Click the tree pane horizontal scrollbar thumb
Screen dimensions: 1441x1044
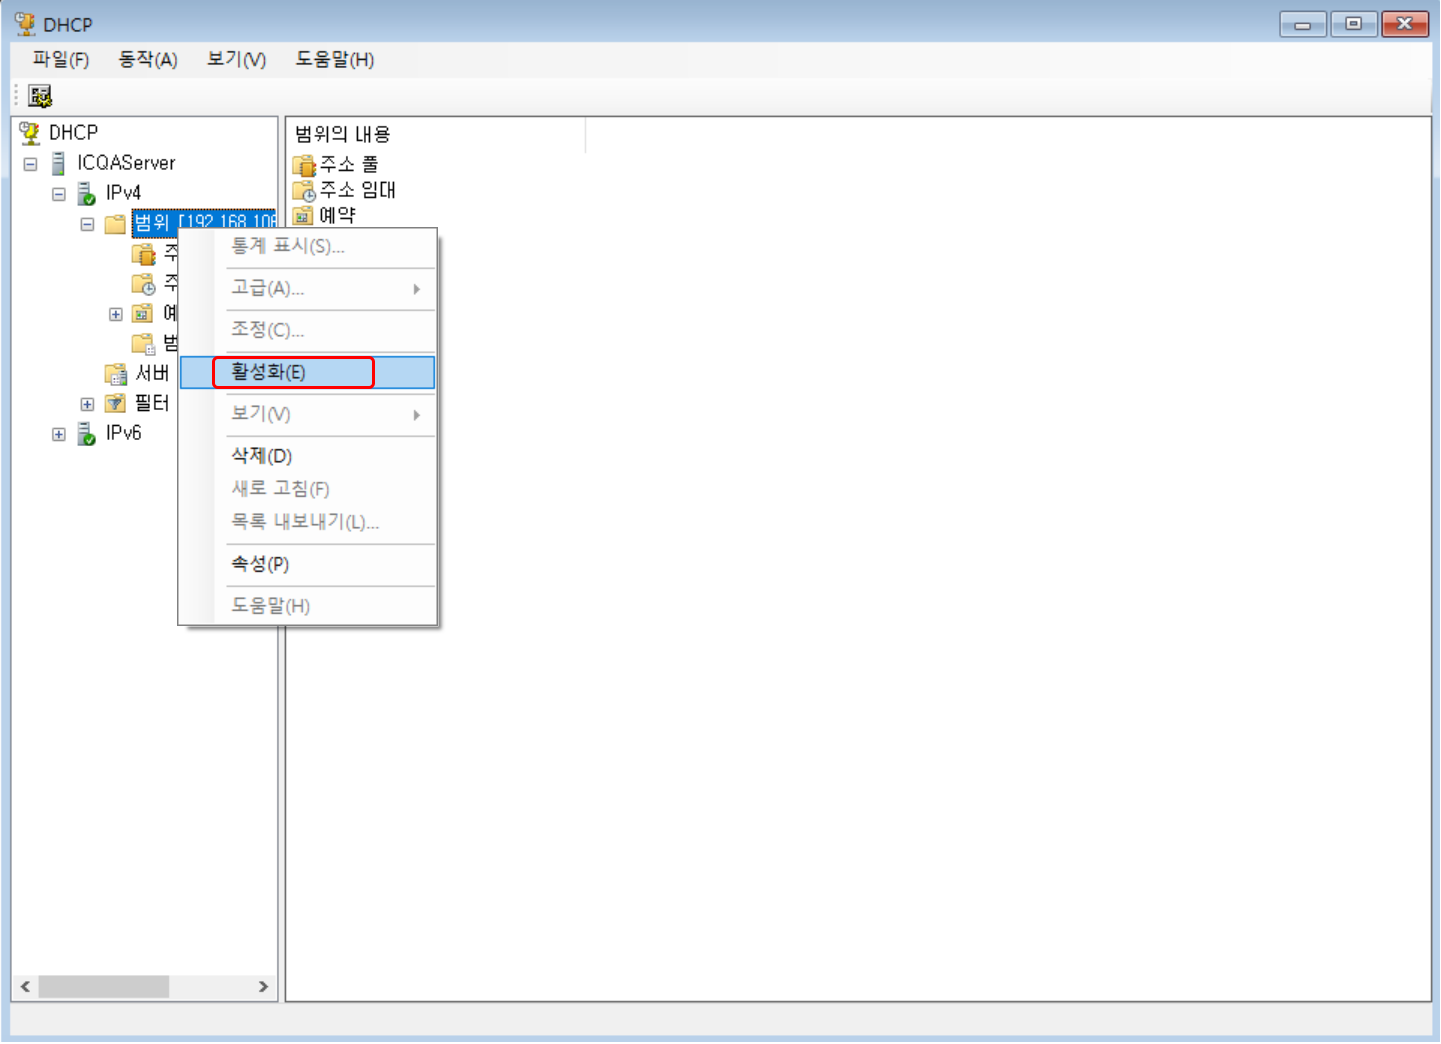[x=103, y=987]
